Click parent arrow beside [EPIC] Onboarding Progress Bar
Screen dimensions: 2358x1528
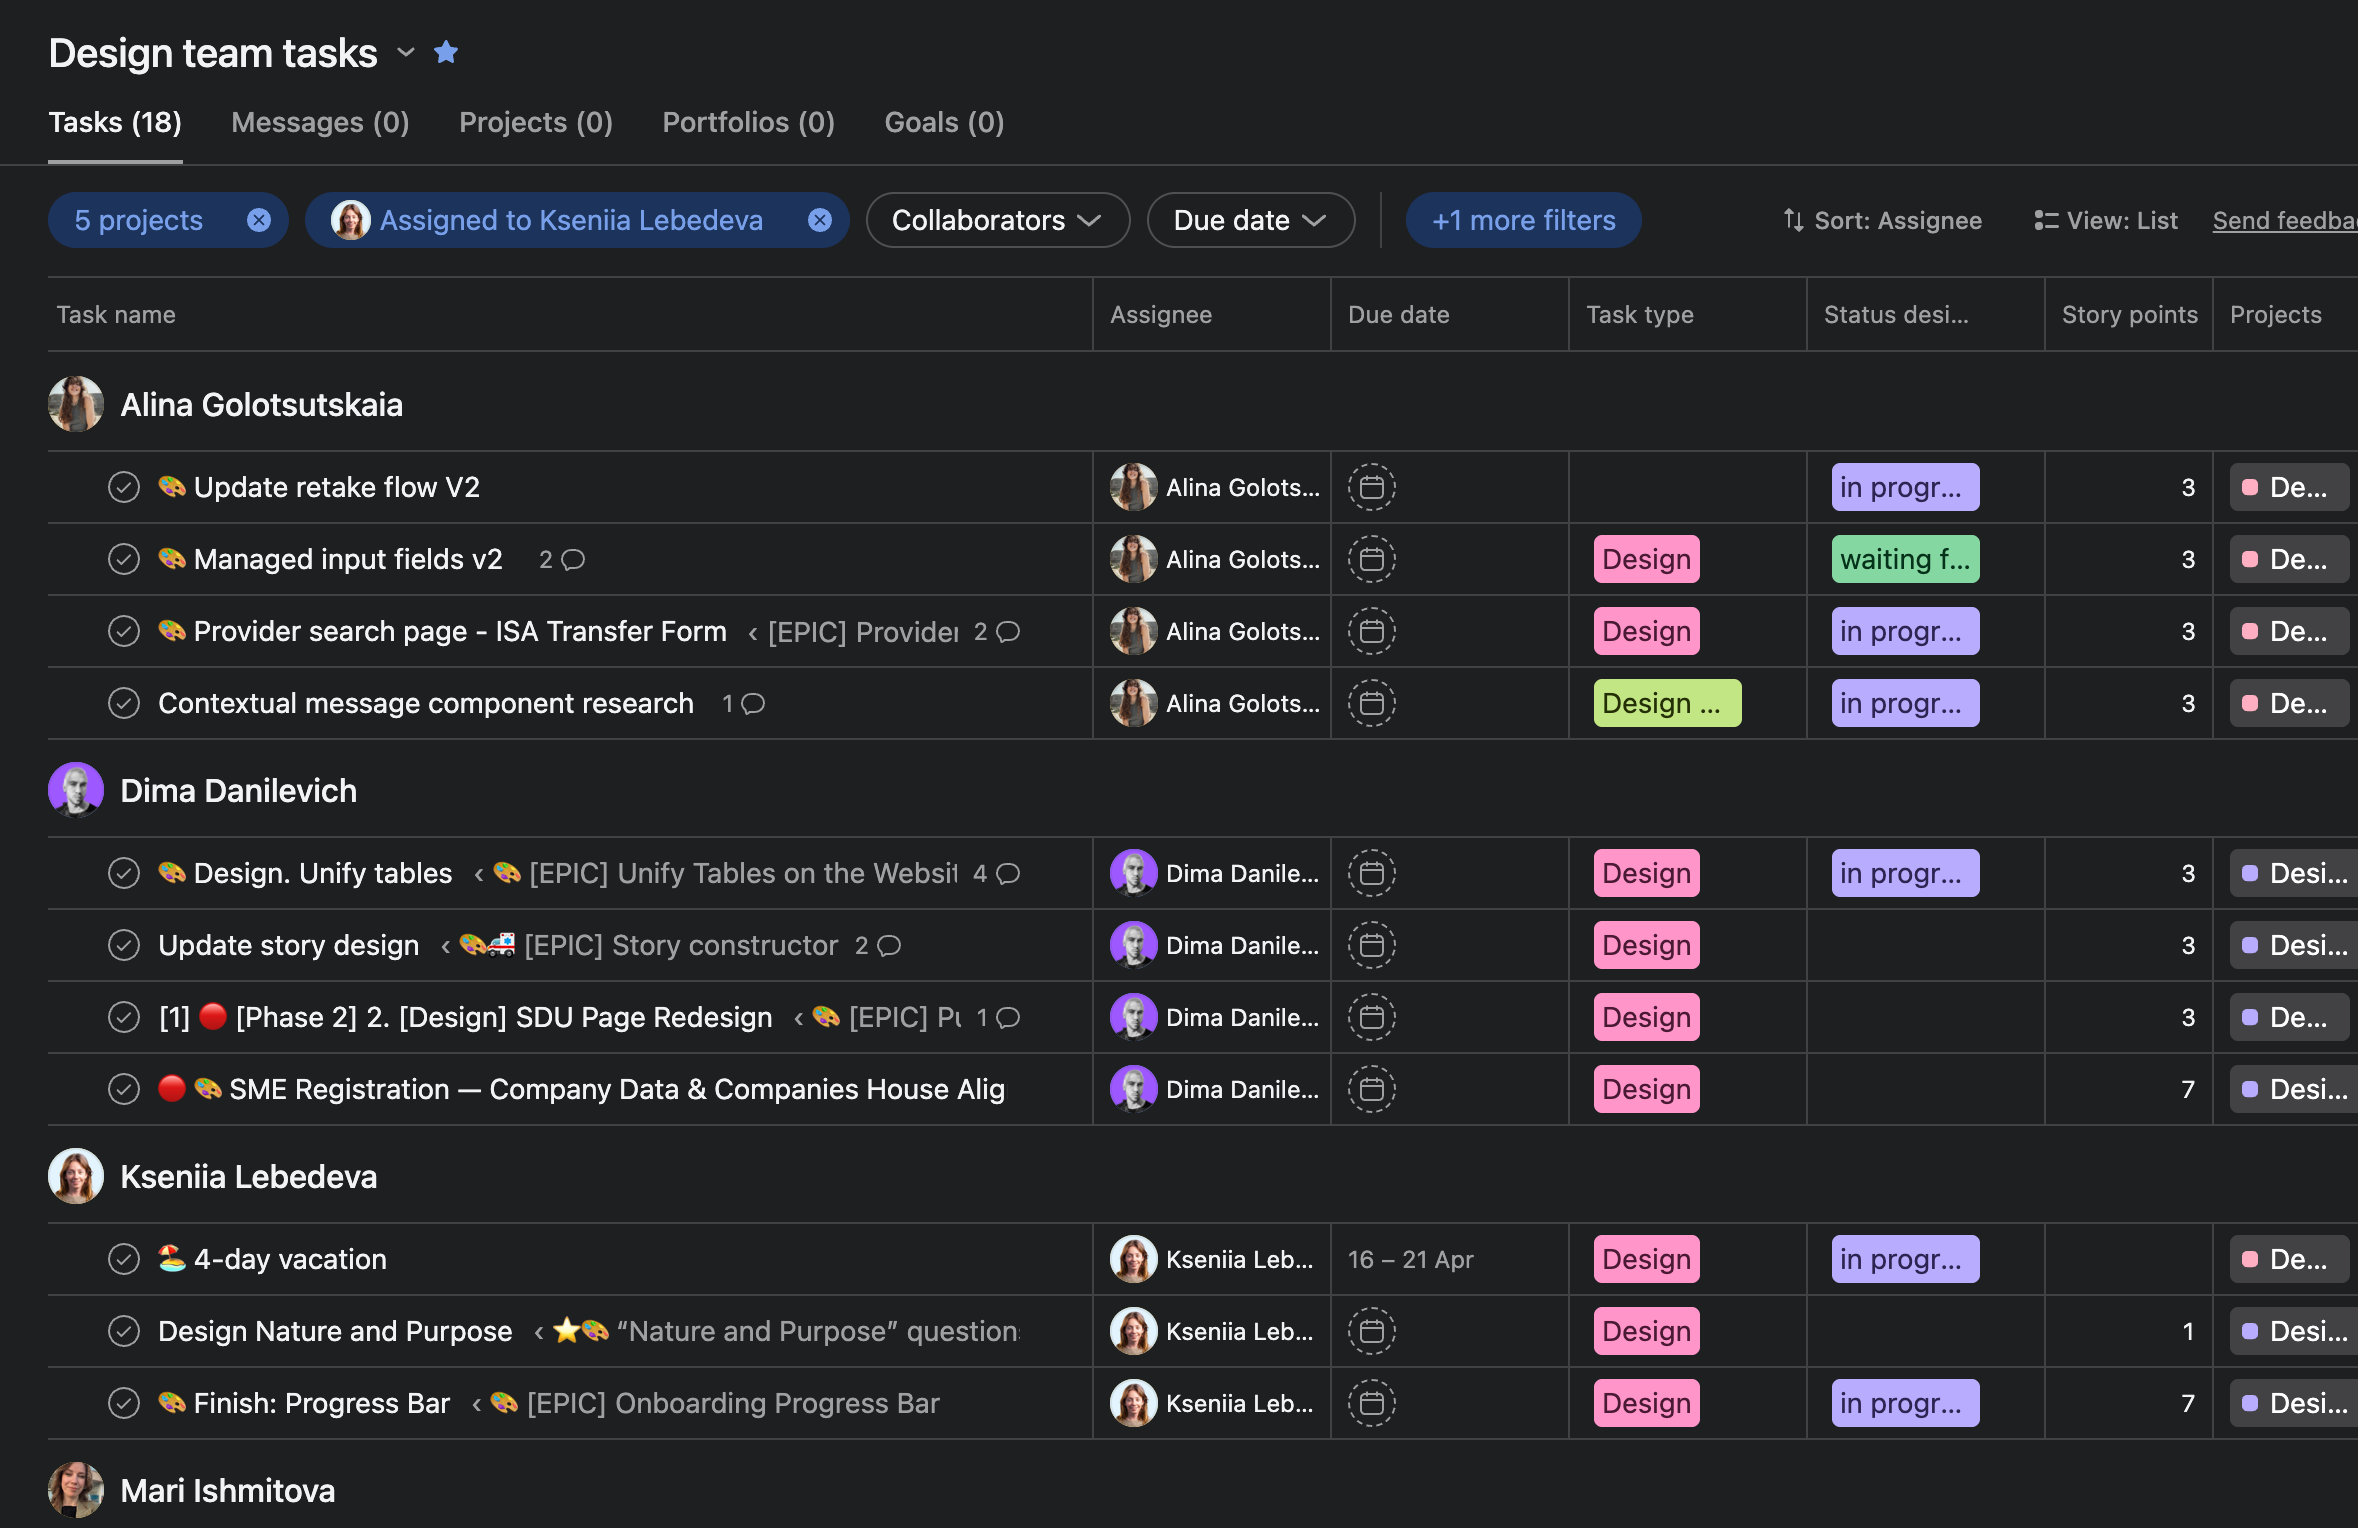[477, 1404]
